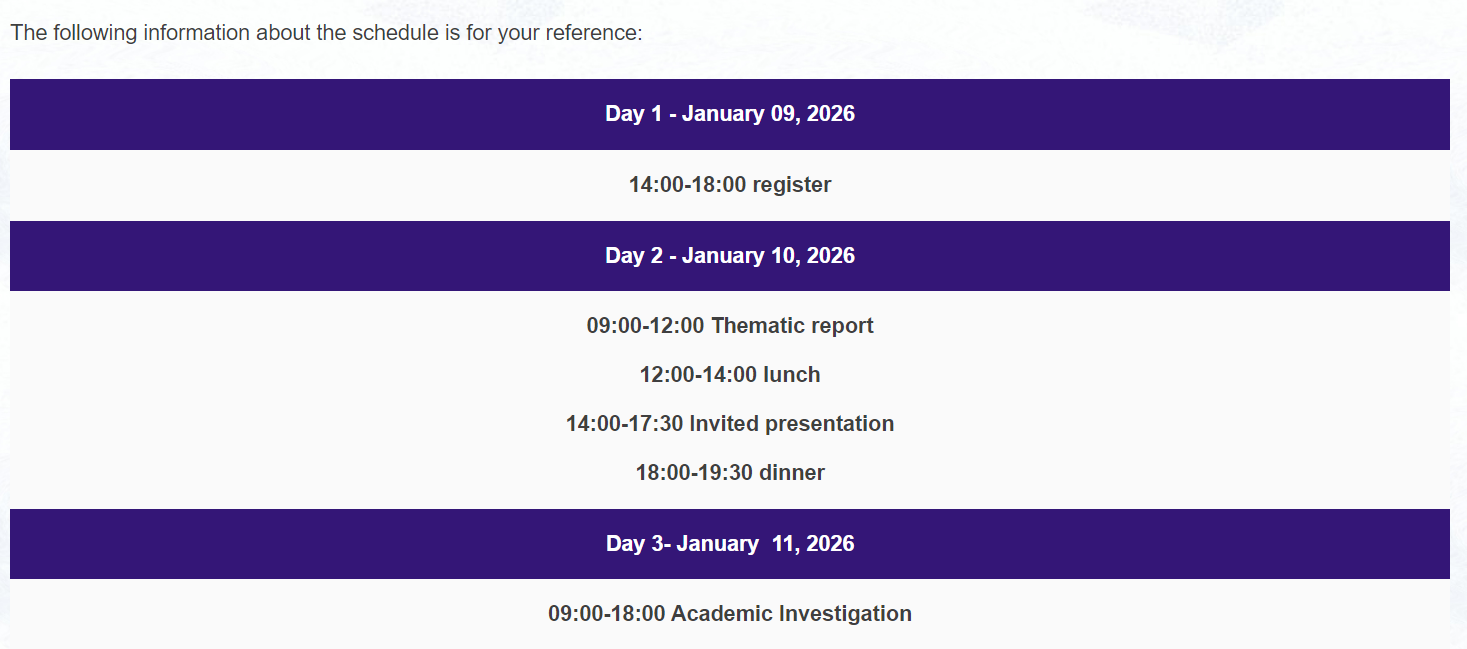Select the 14:00-18:00 time before register

pyautogui.click(x=688, y=185)
